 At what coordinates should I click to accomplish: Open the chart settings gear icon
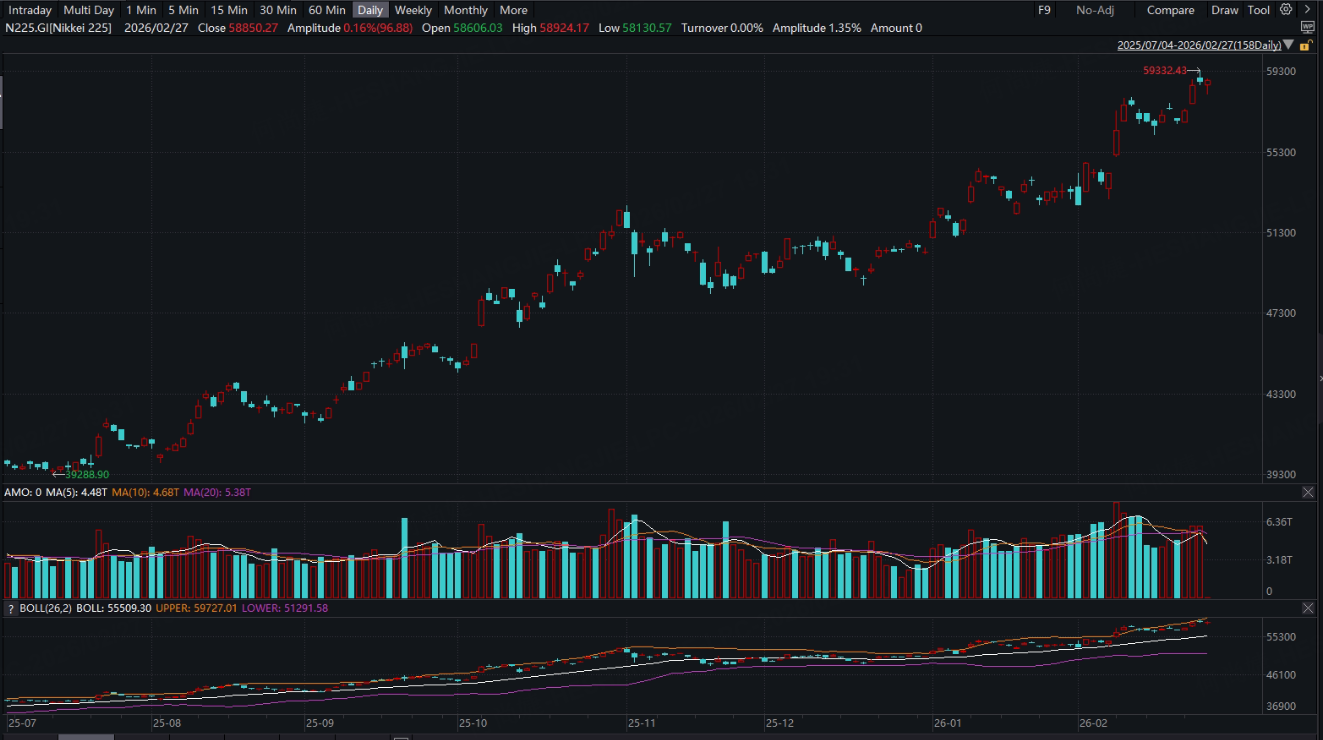(1286, 10)
